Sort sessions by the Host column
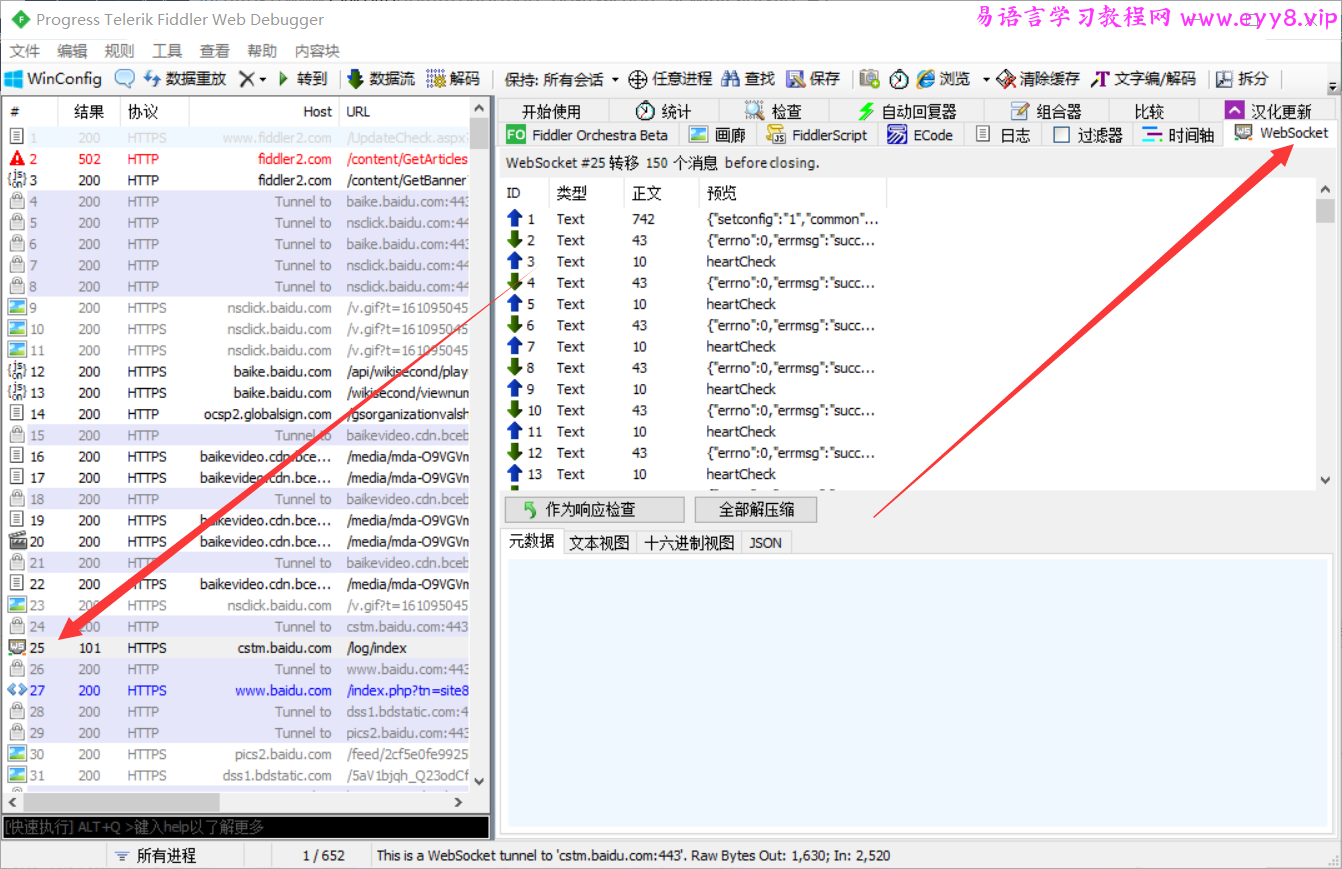 [x=264, y=112]
